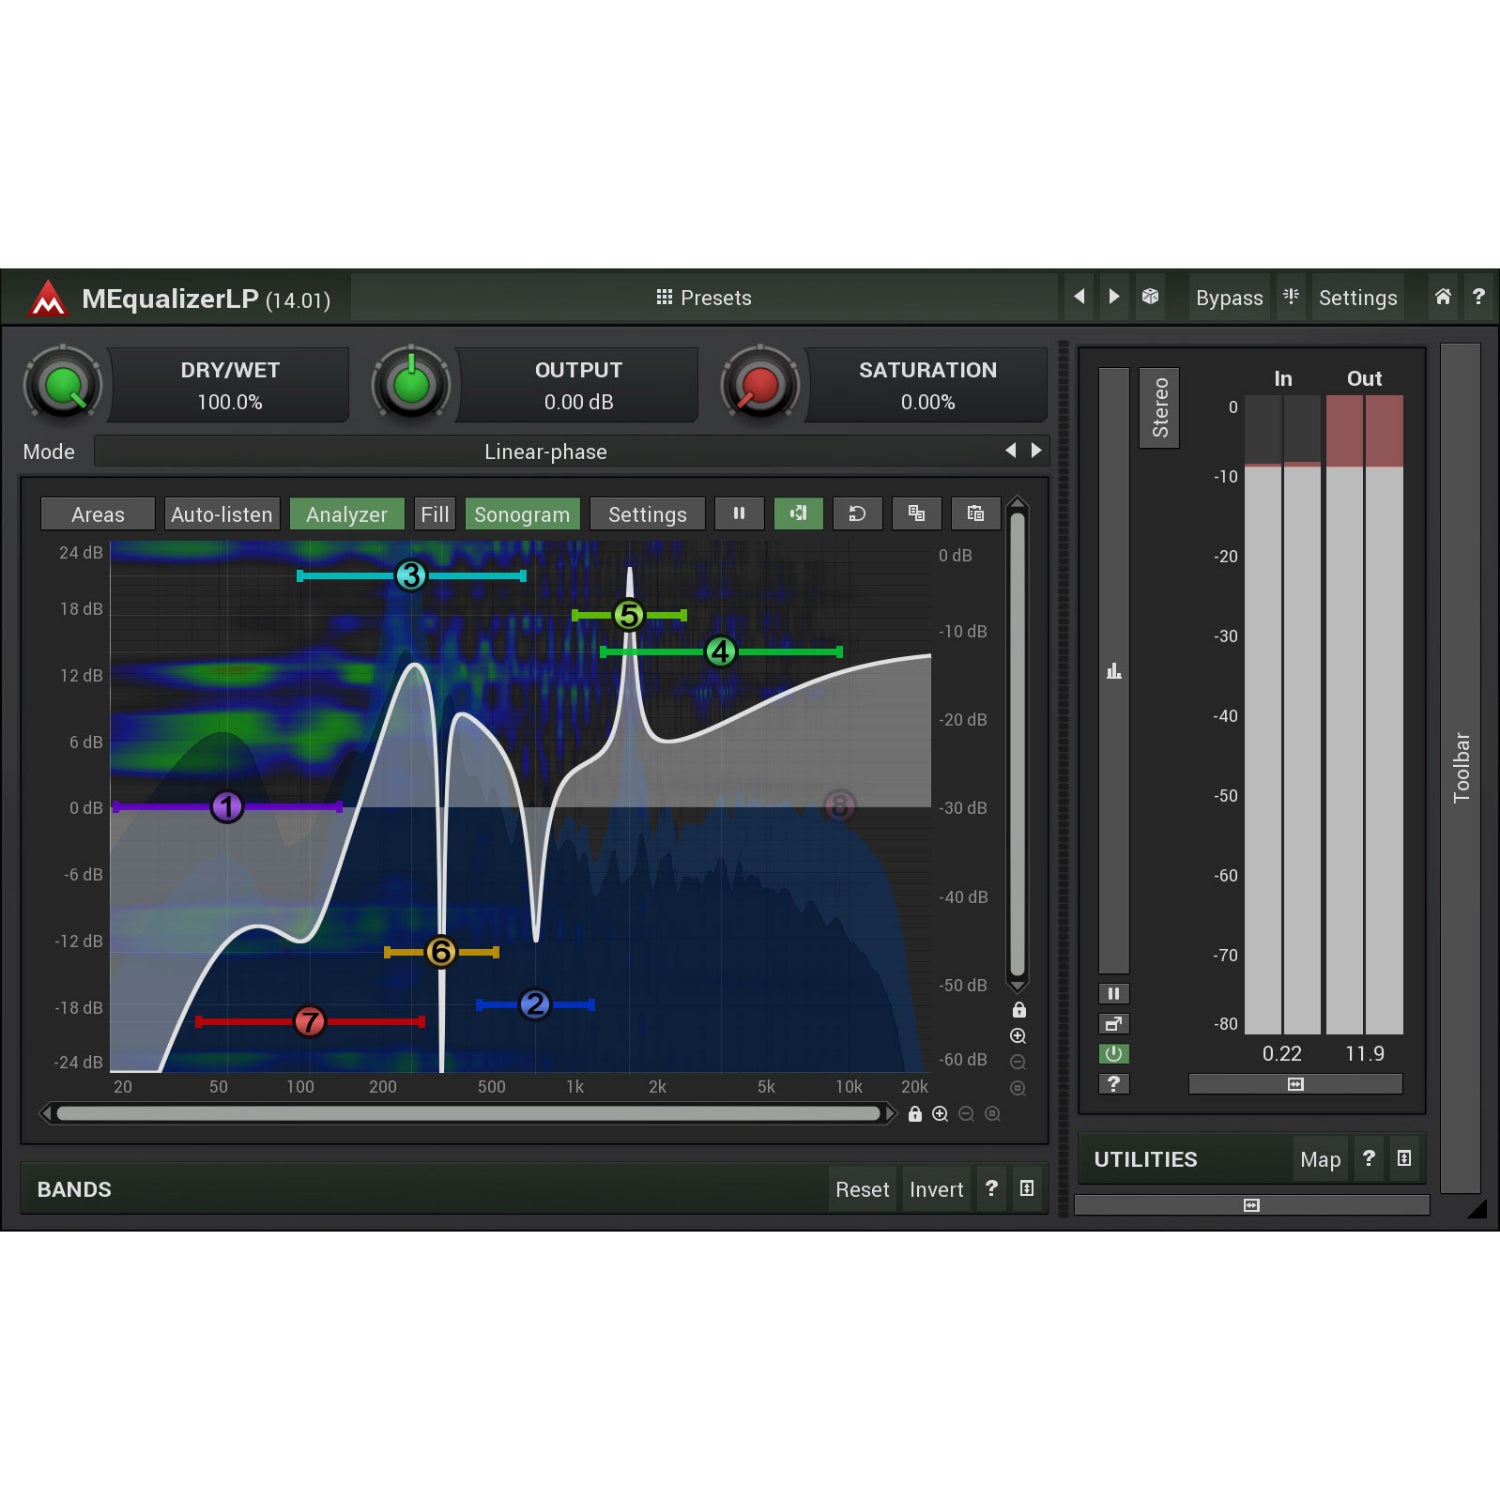The width and height of the screenshot is (1500, 1500).
Task: Open the Bands help question mark
Action: click(x=991, y=1189)
